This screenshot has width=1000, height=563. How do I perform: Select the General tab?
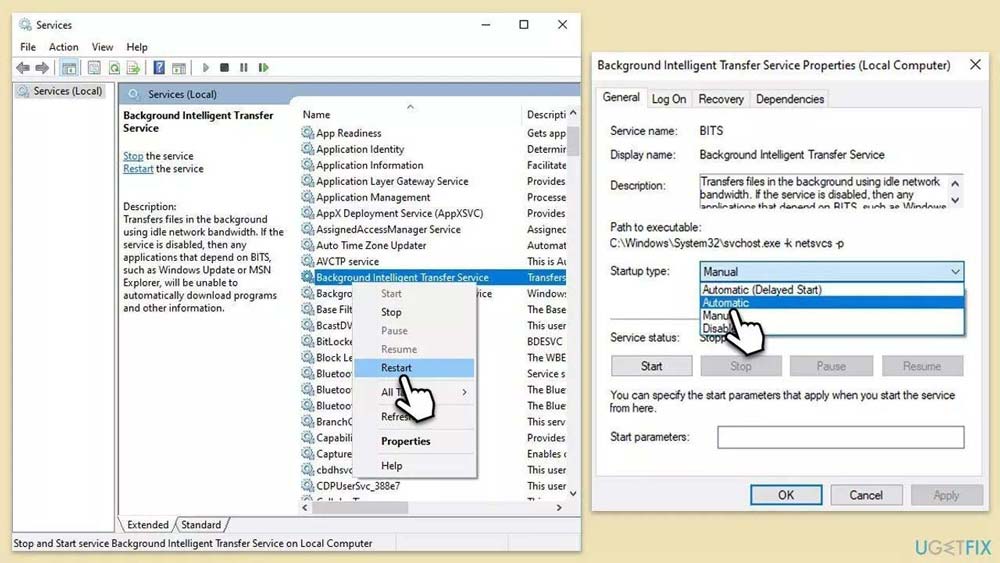pyautogui.click(x=621, y=98)
